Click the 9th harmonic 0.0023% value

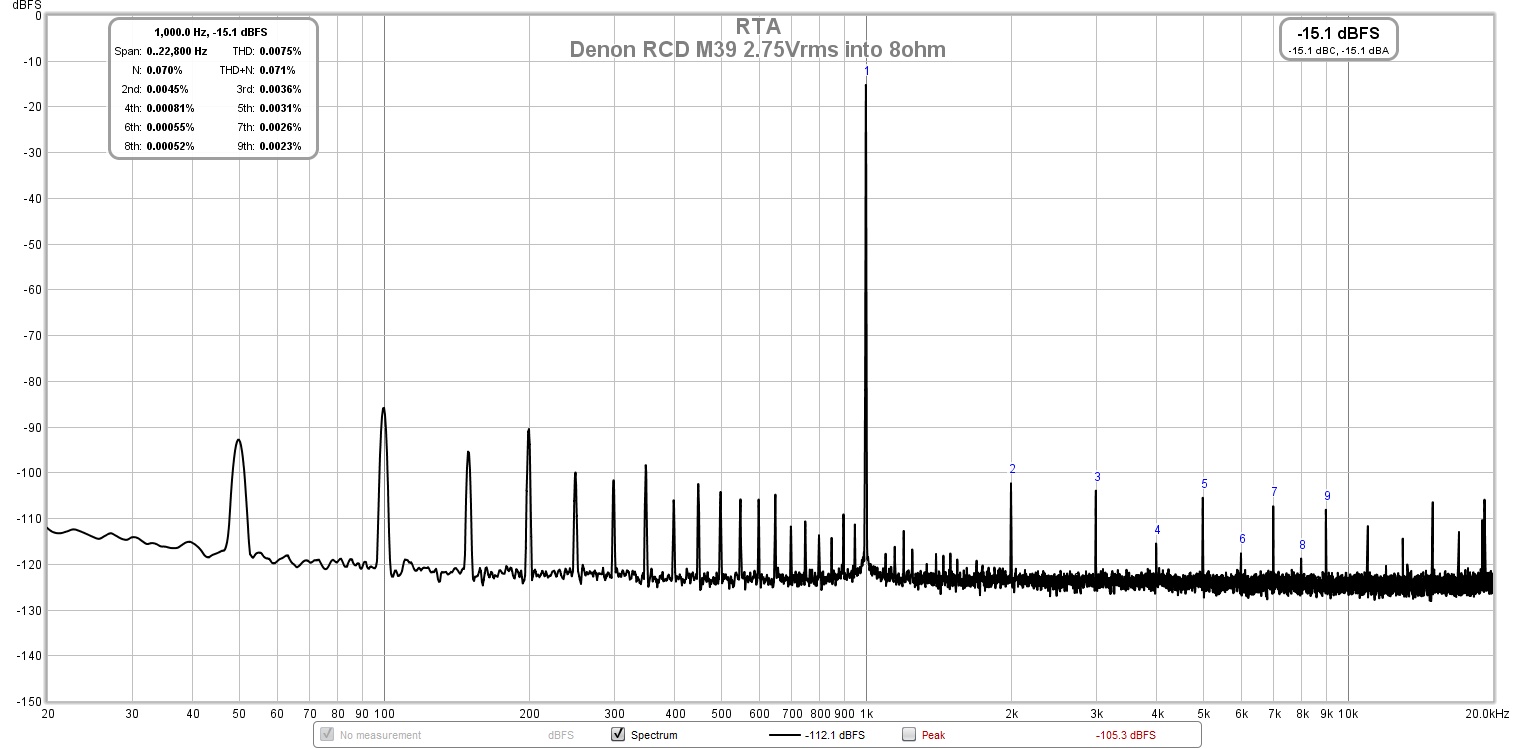280,146
